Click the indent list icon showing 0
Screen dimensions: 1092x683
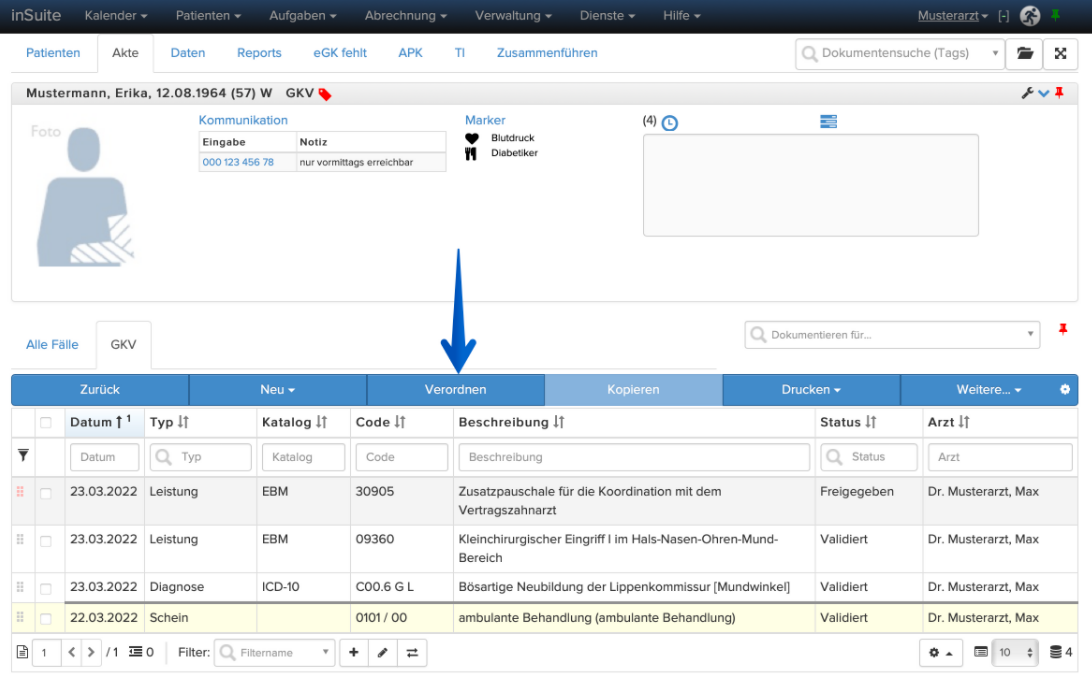[x=136, y=652]
